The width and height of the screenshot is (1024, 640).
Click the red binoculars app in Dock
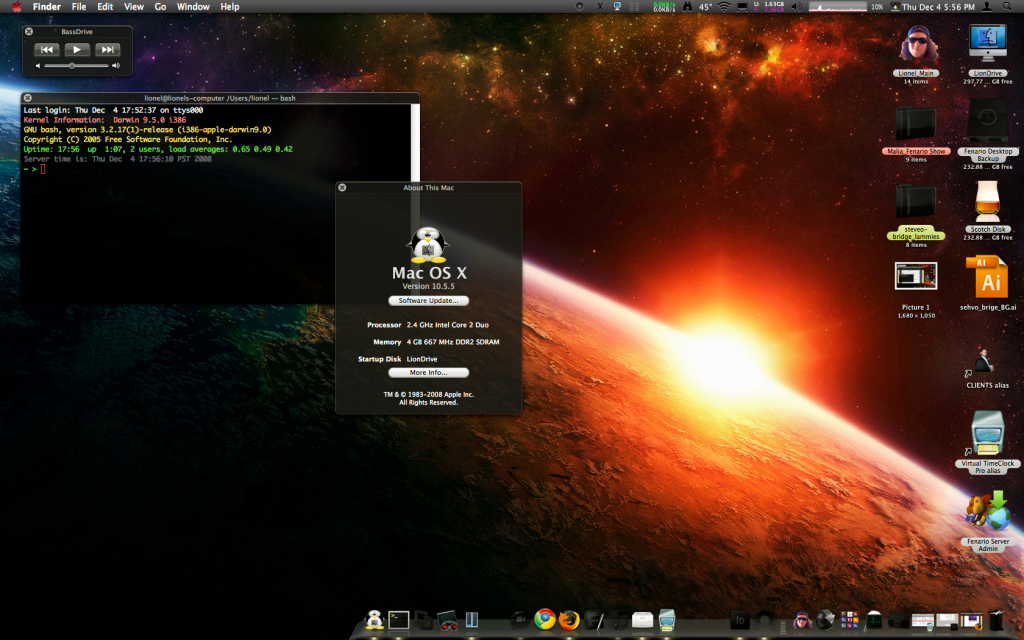[447, 620]
